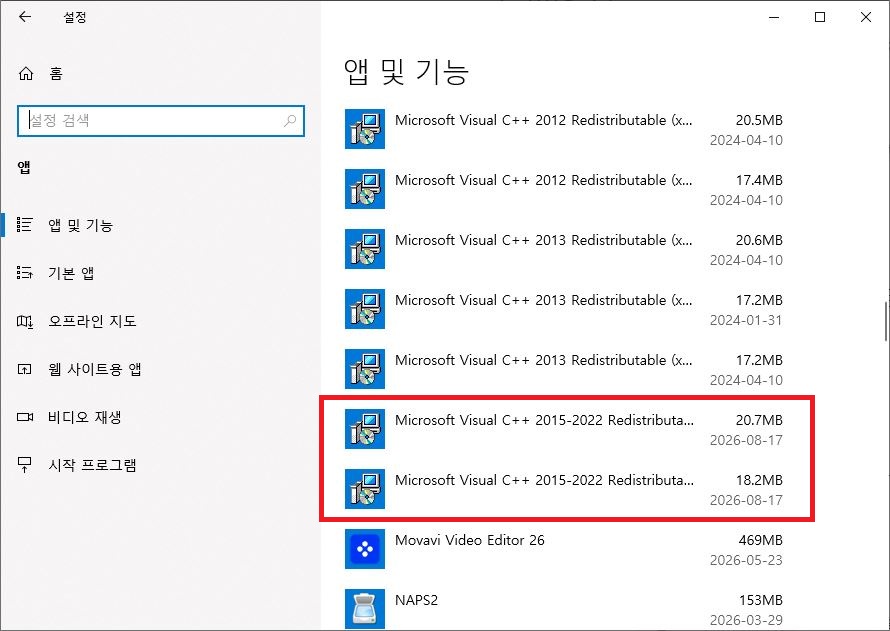Click the Movavi Video Editor 26 icon

tap(365, 549)
